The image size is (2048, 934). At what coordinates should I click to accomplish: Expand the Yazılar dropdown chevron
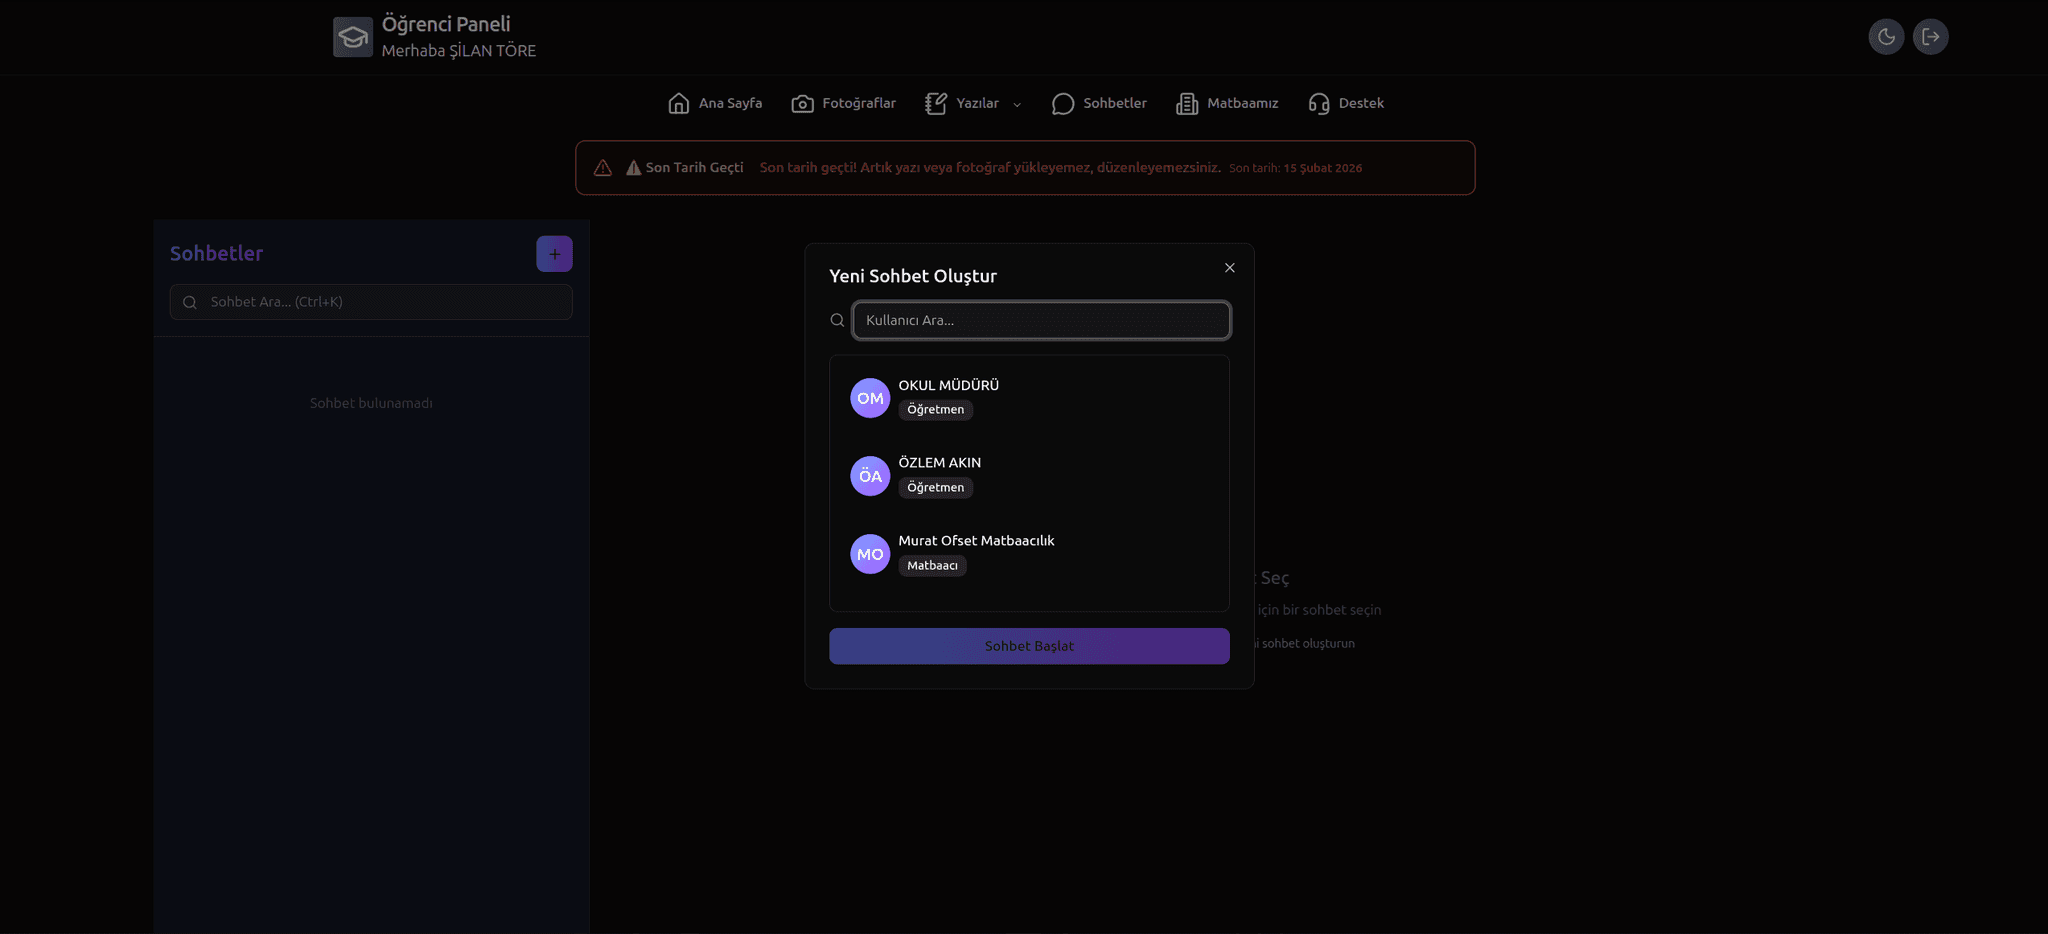coord(1017,104)
